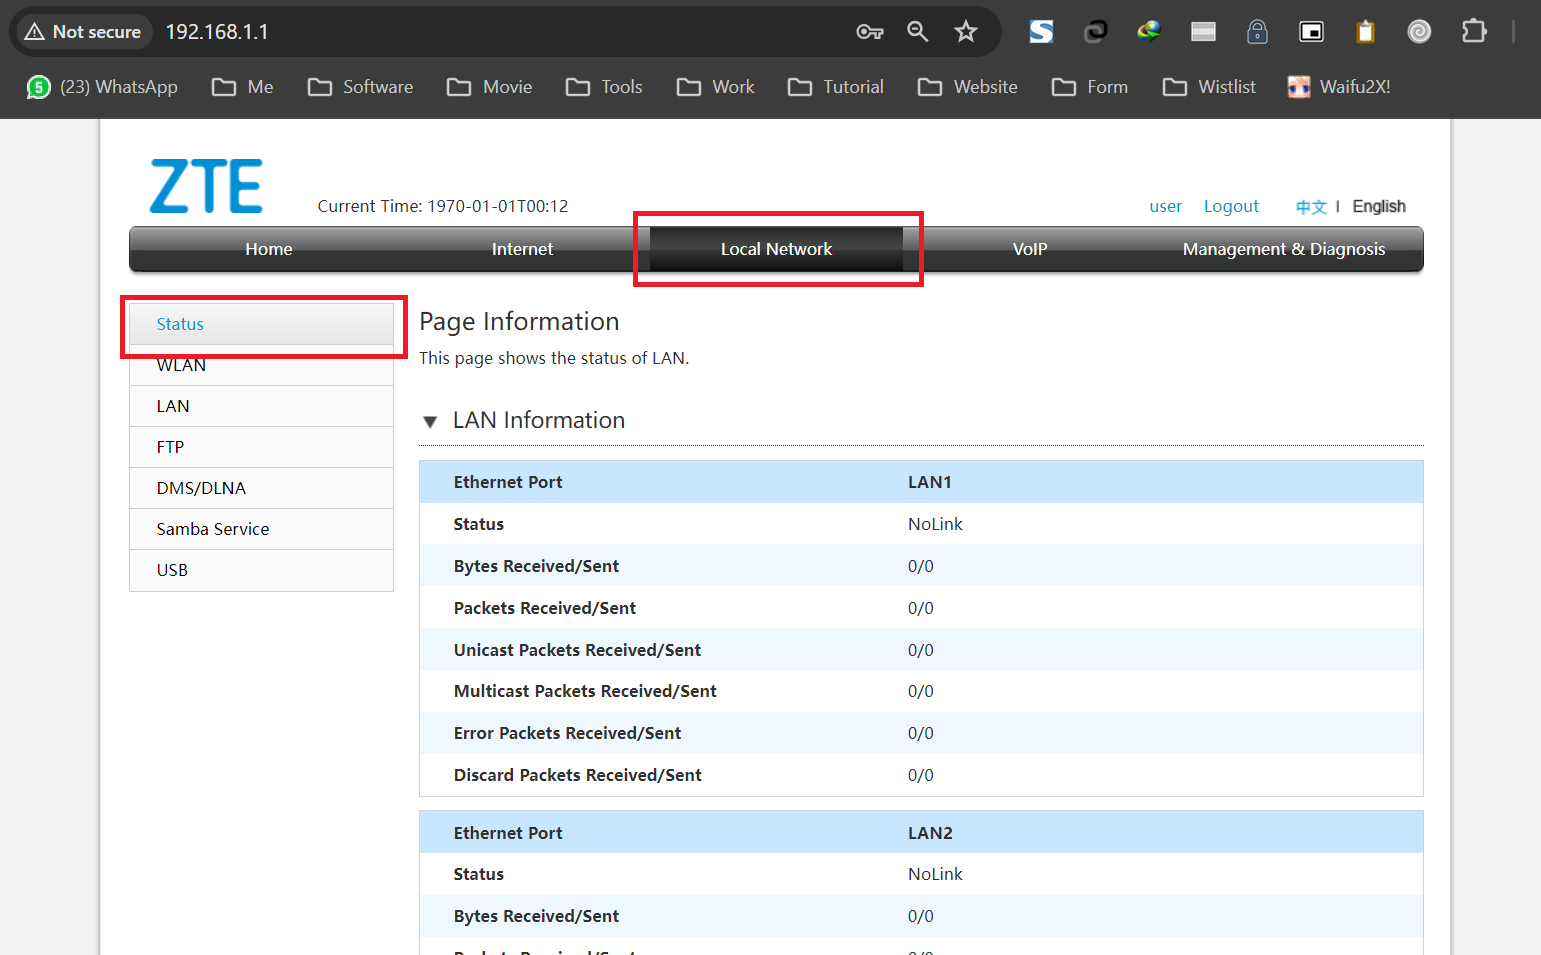The width and height of the screenshot is (1541, 955).
Task: Click the grey swirl extension icon
Action: click(x=1096, y=32)
